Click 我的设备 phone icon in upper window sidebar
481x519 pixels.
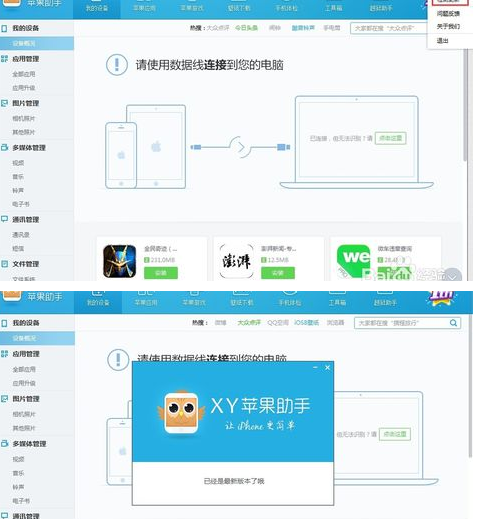tap(4, 28)
